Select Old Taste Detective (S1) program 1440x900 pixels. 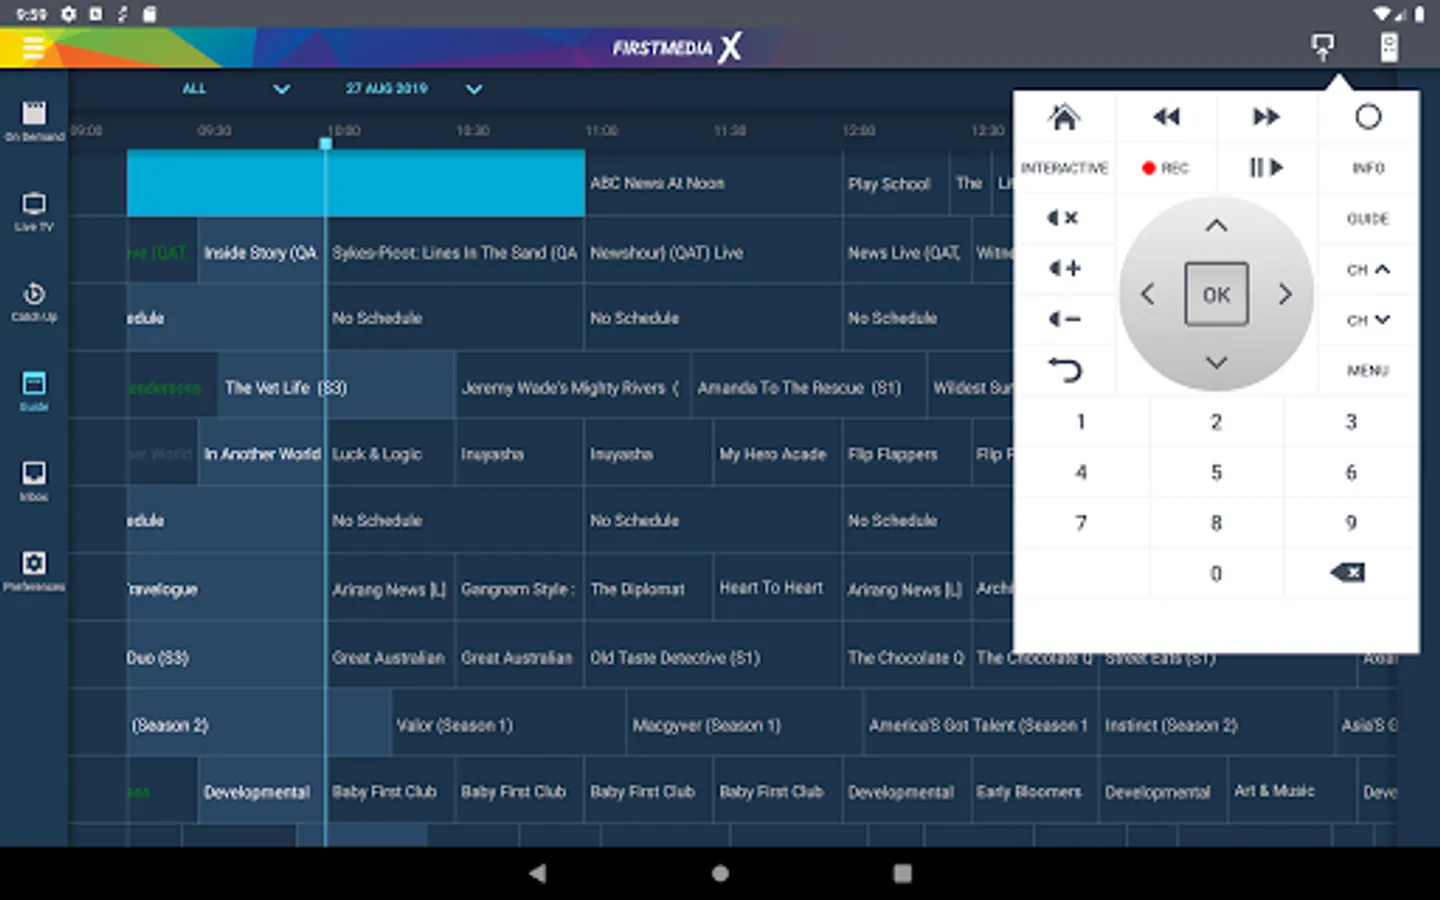pyautogui.click(x=713, y=657)
